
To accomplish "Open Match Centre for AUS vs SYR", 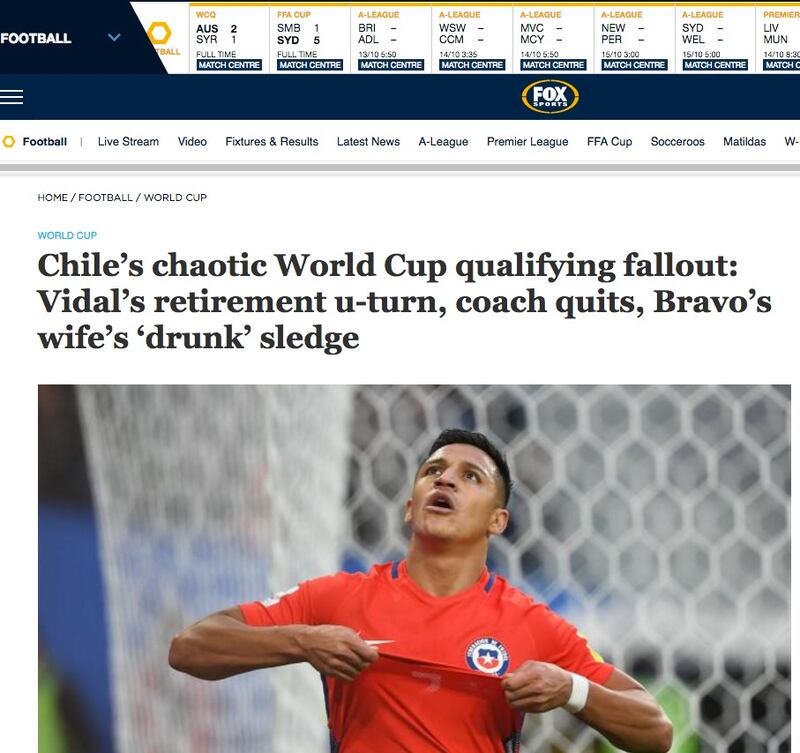I will [229, 65].
